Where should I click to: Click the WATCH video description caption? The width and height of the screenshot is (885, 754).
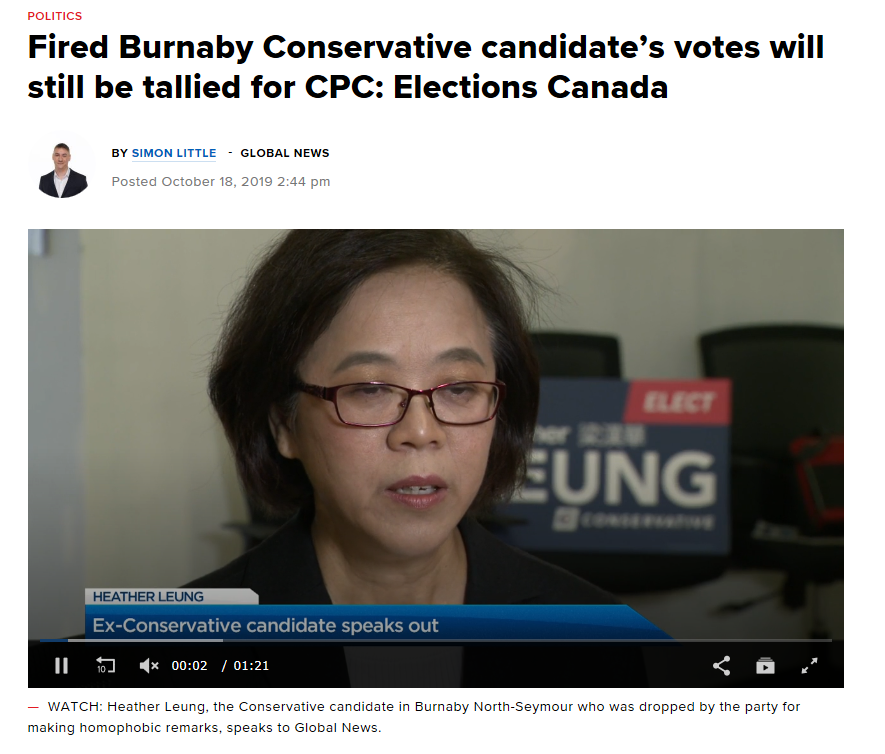414,717
